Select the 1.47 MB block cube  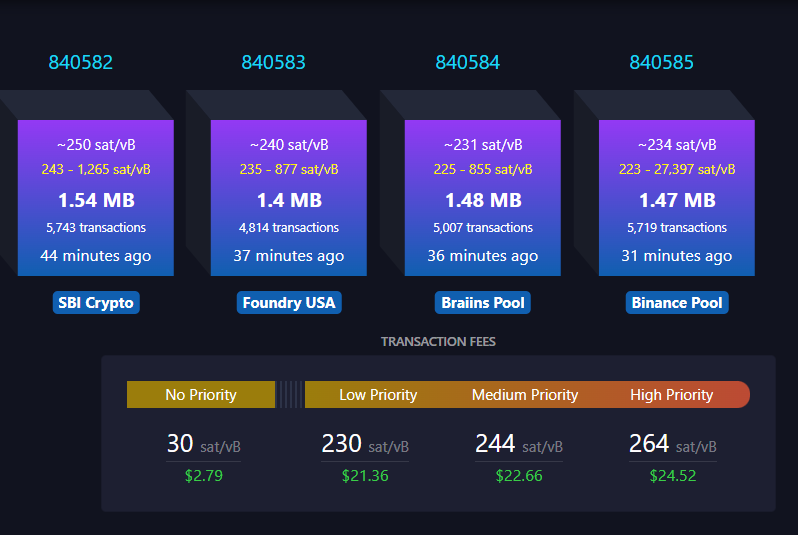[677, 198]
